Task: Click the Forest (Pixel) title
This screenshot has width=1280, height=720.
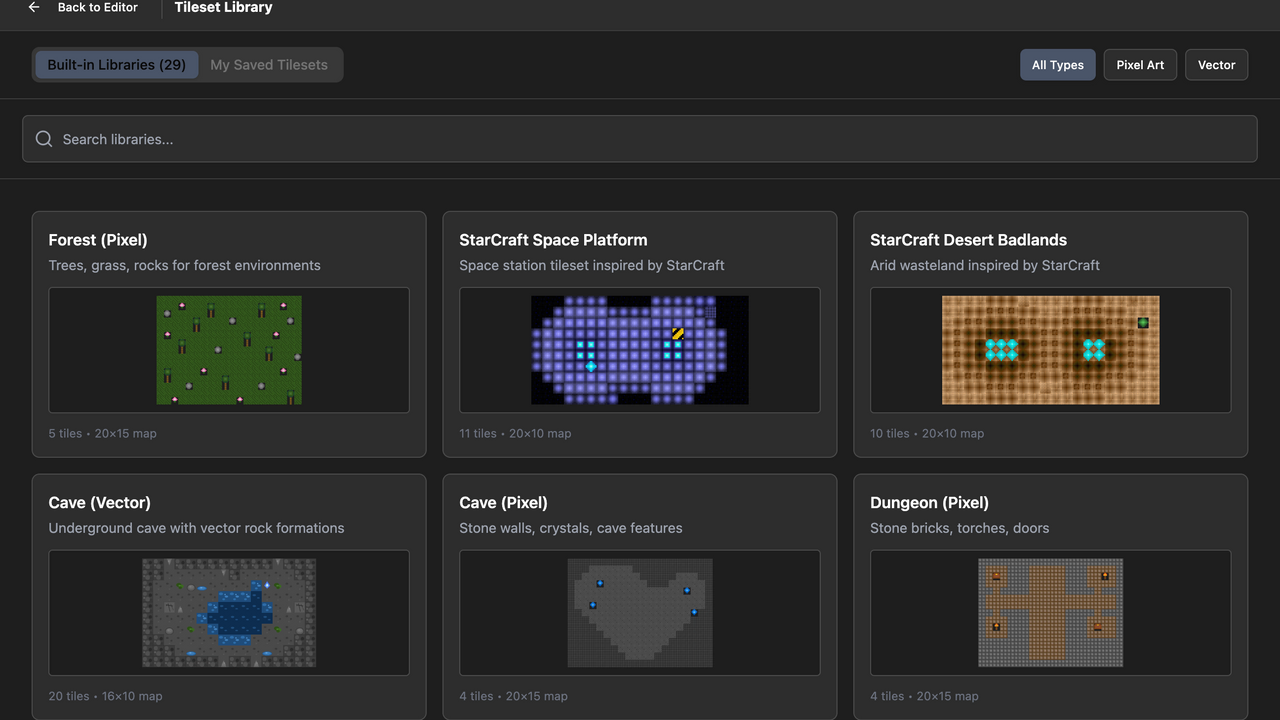Action: pos(98,240)
